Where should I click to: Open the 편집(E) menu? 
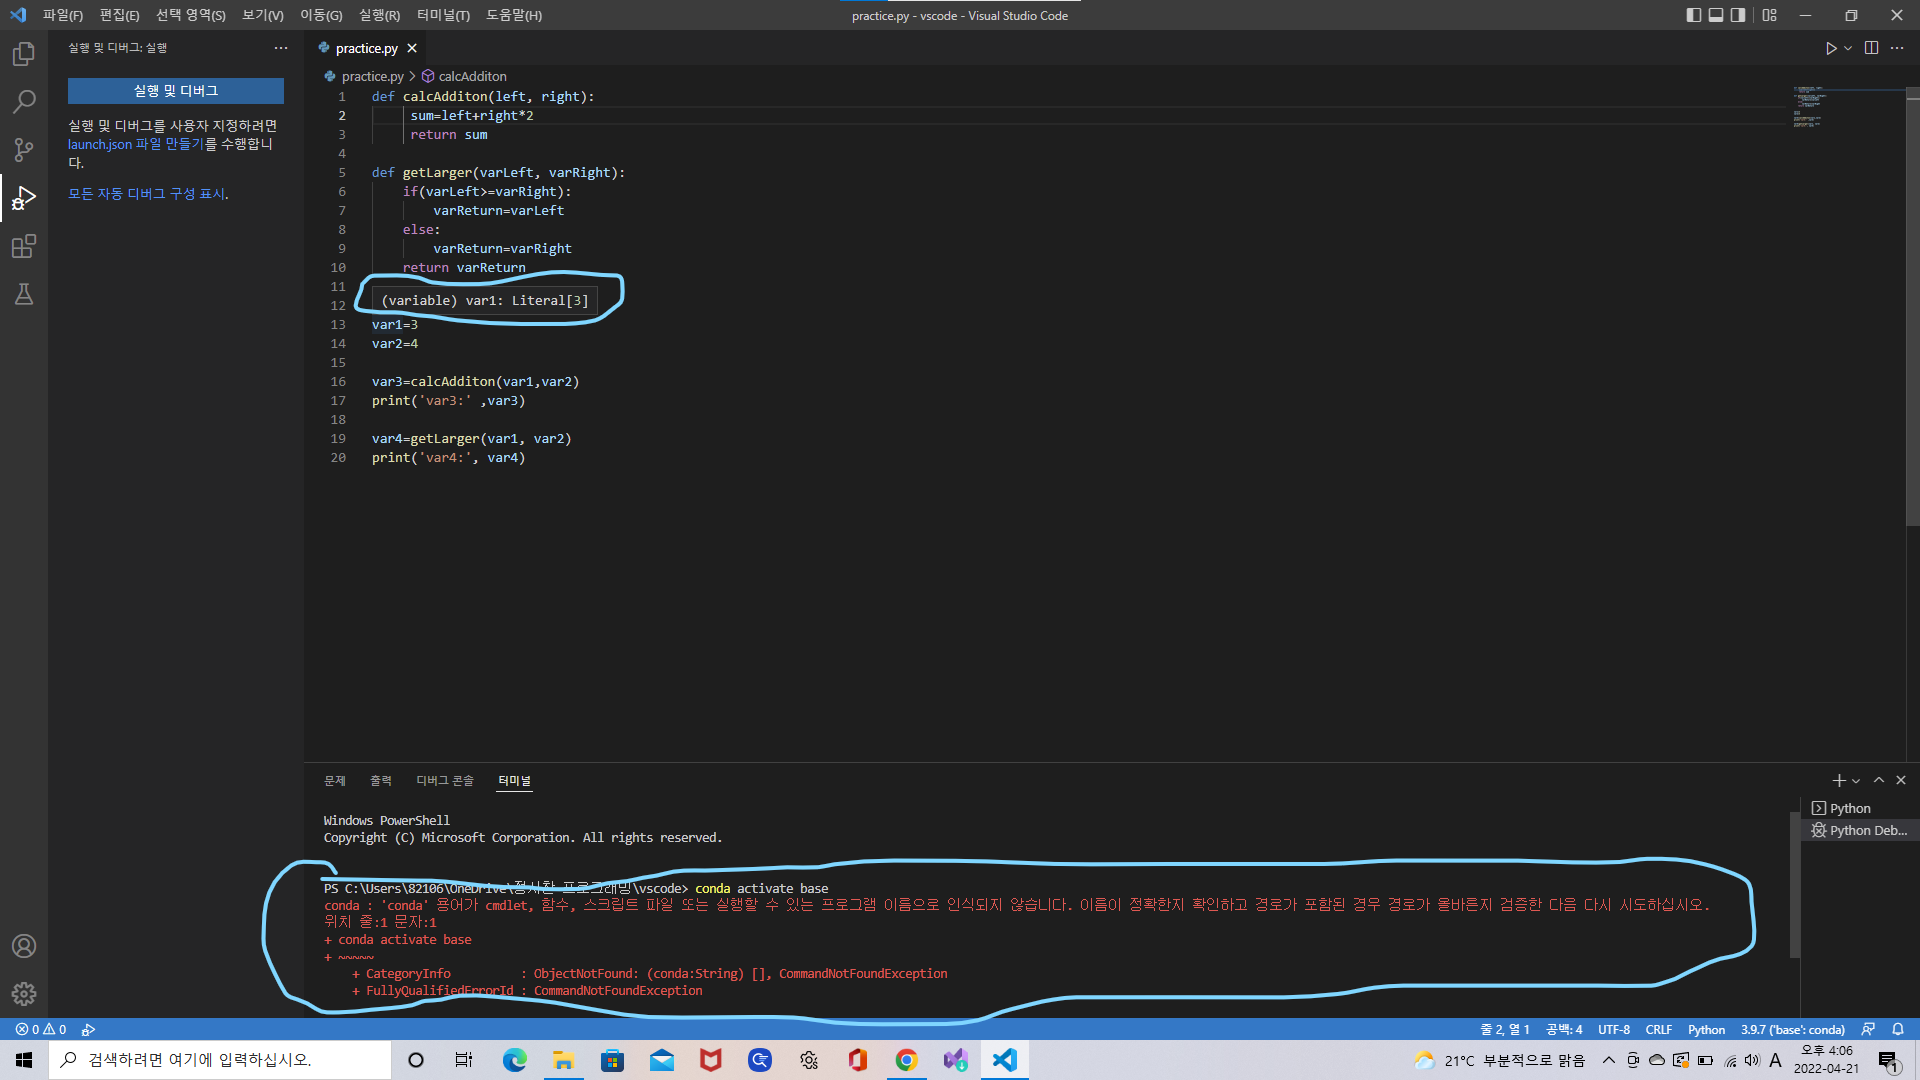pos(119,15)
